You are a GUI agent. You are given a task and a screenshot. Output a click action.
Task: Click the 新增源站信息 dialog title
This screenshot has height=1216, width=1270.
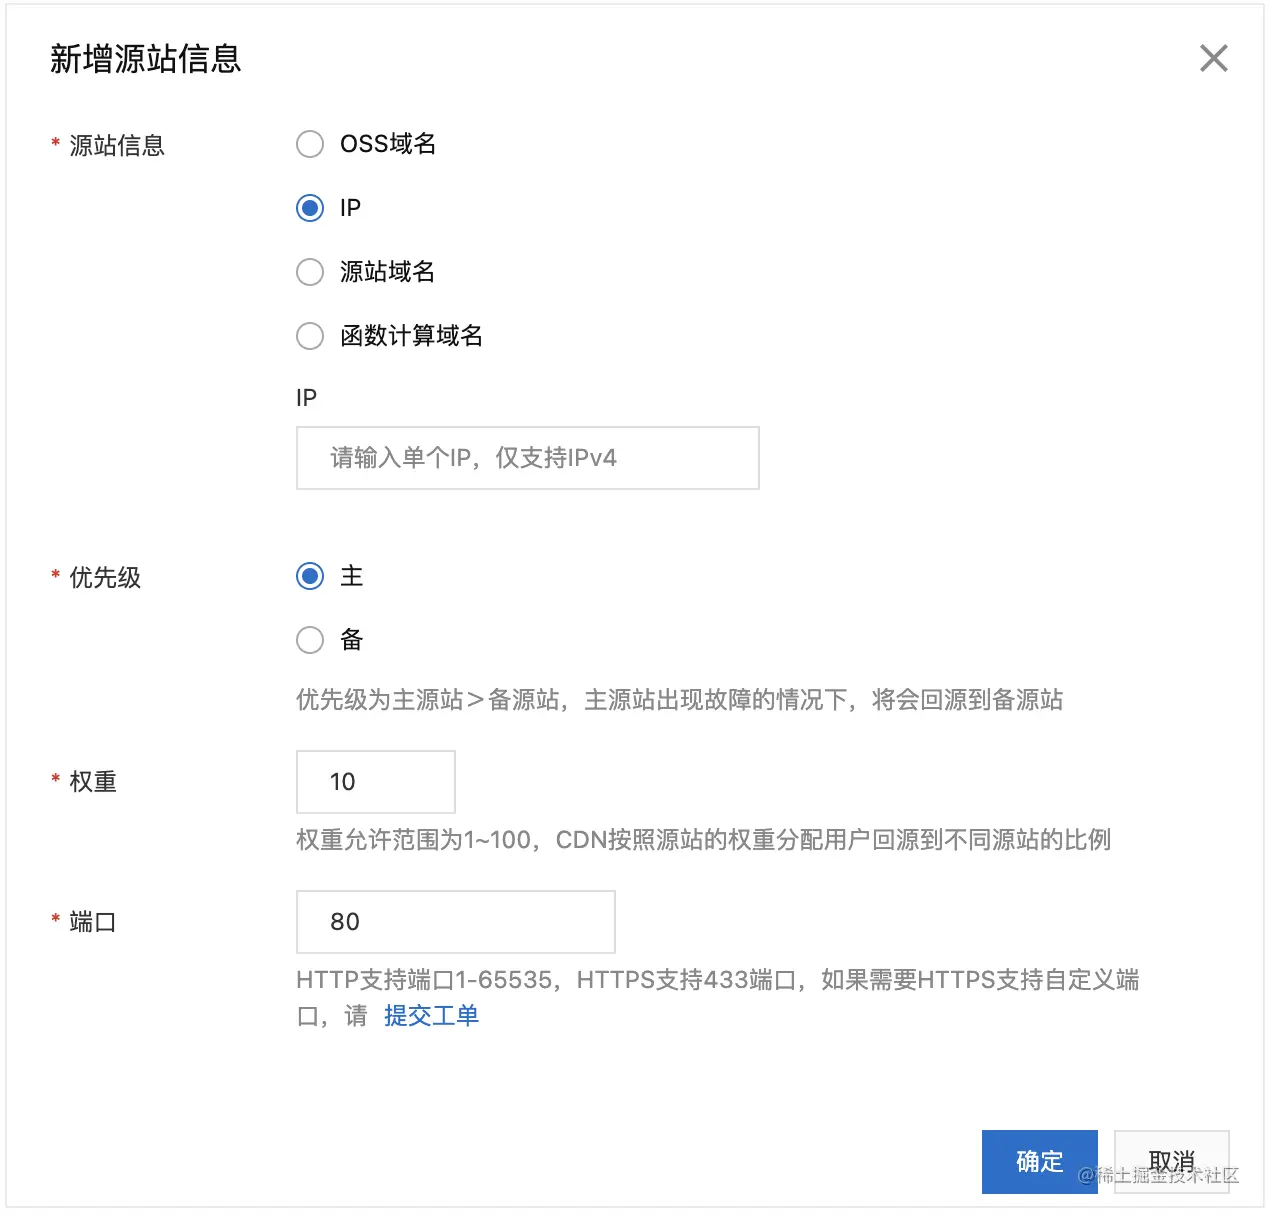coord(146,59)
